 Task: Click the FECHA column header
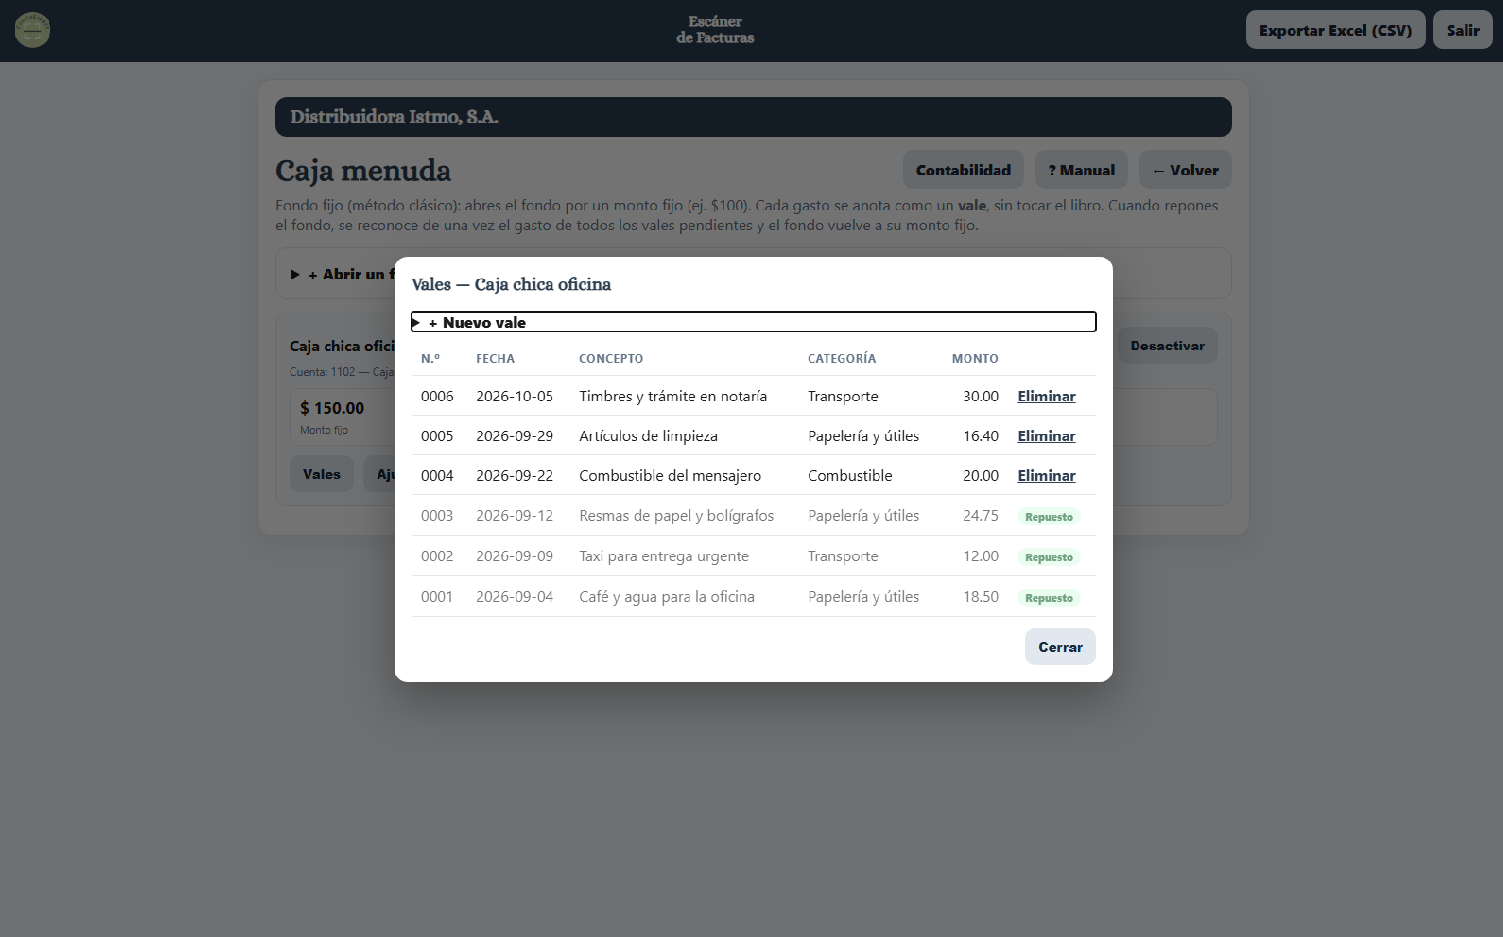(495, 358)
